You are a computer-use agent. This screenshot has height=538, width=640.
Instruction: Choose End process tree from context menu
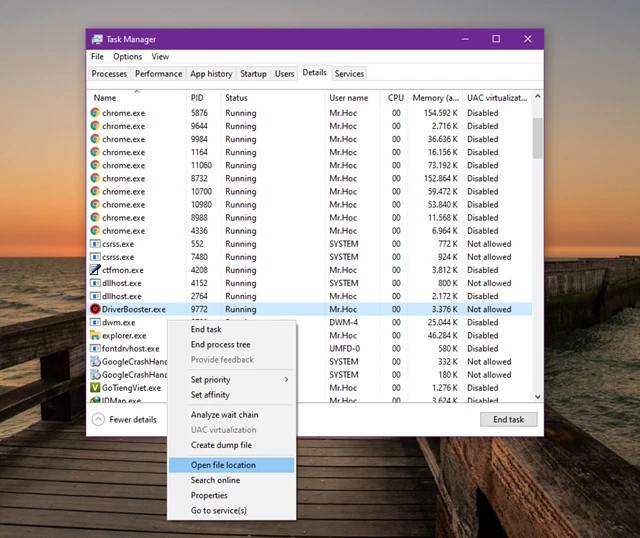[221, 345]
